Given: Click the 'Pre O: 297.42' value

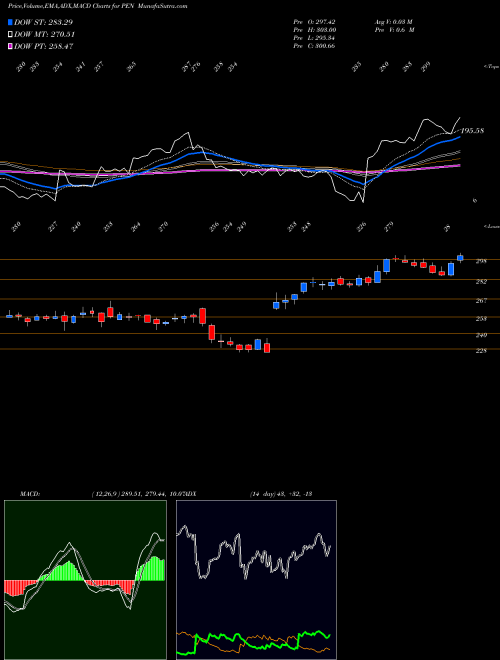Looking at the screenshot, I should pyautogui.click(x=314, y=22).
